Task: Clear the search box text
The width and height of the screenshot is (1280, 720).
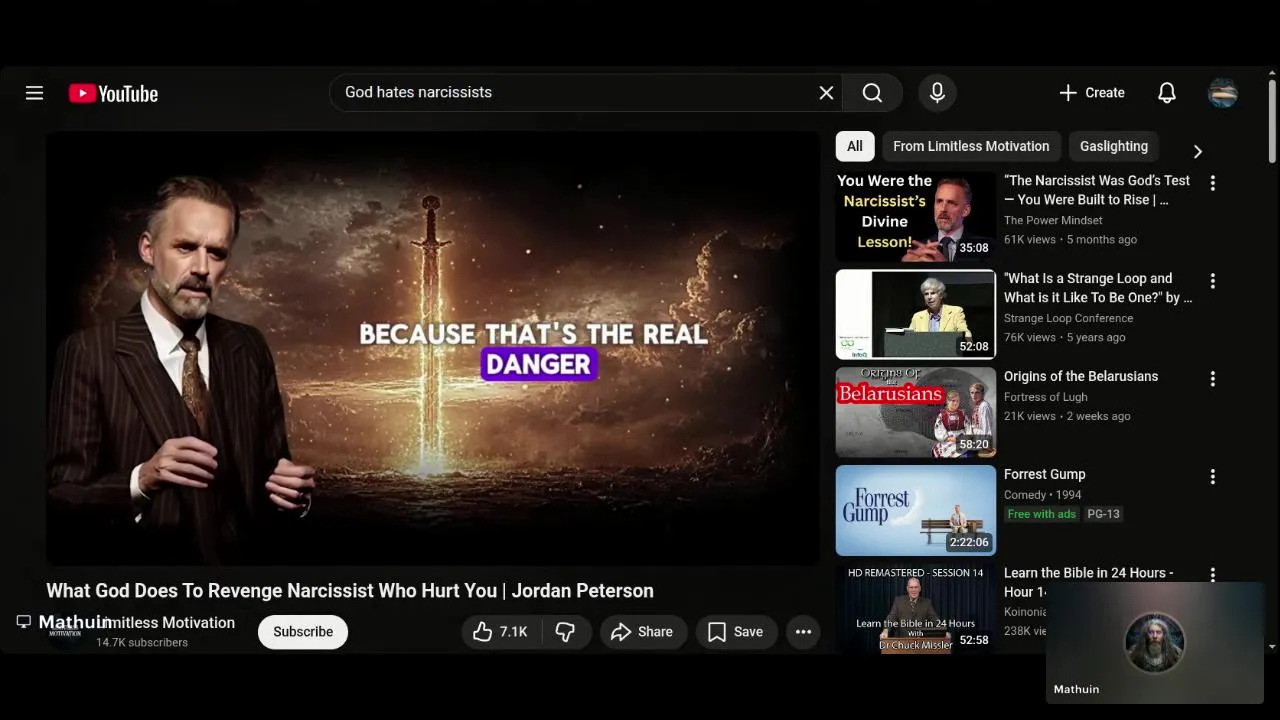Action: (826, 93)
